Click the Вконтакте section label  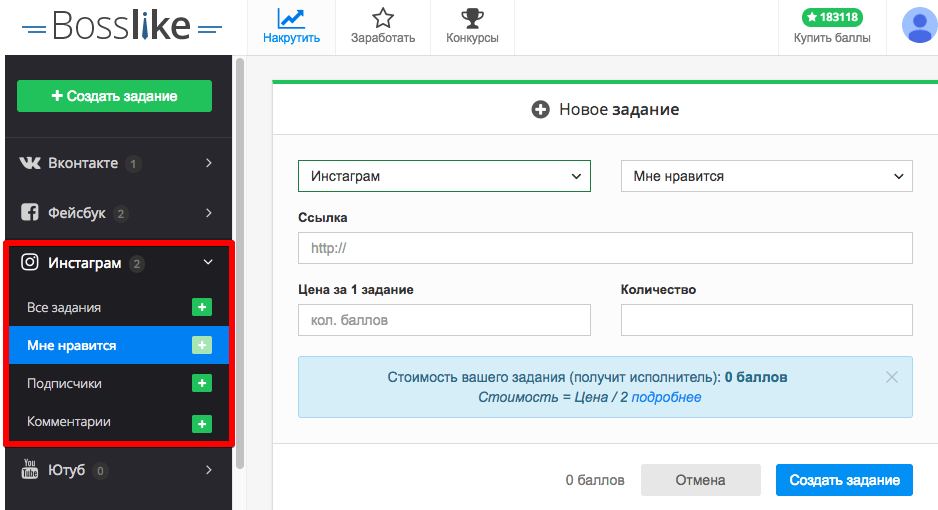click(x=83, y=163)
